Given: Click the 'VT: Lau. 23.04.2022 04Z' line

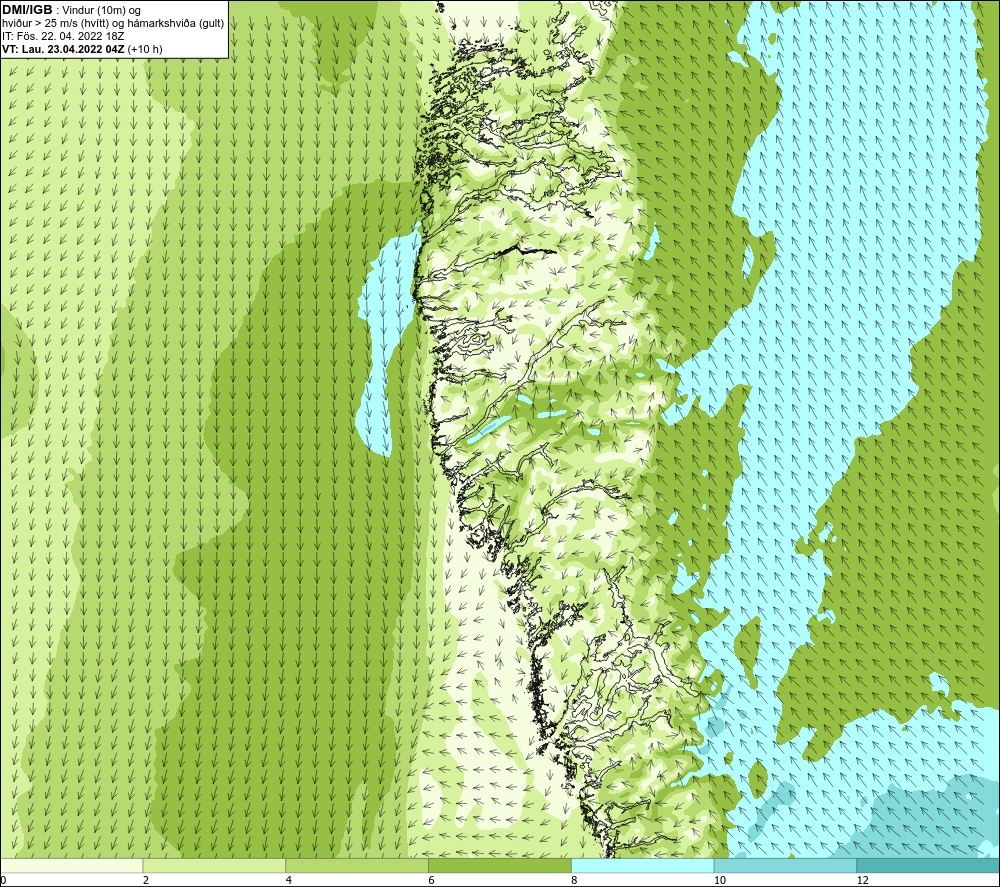Looking at the screenshot, I should (64, 49).
